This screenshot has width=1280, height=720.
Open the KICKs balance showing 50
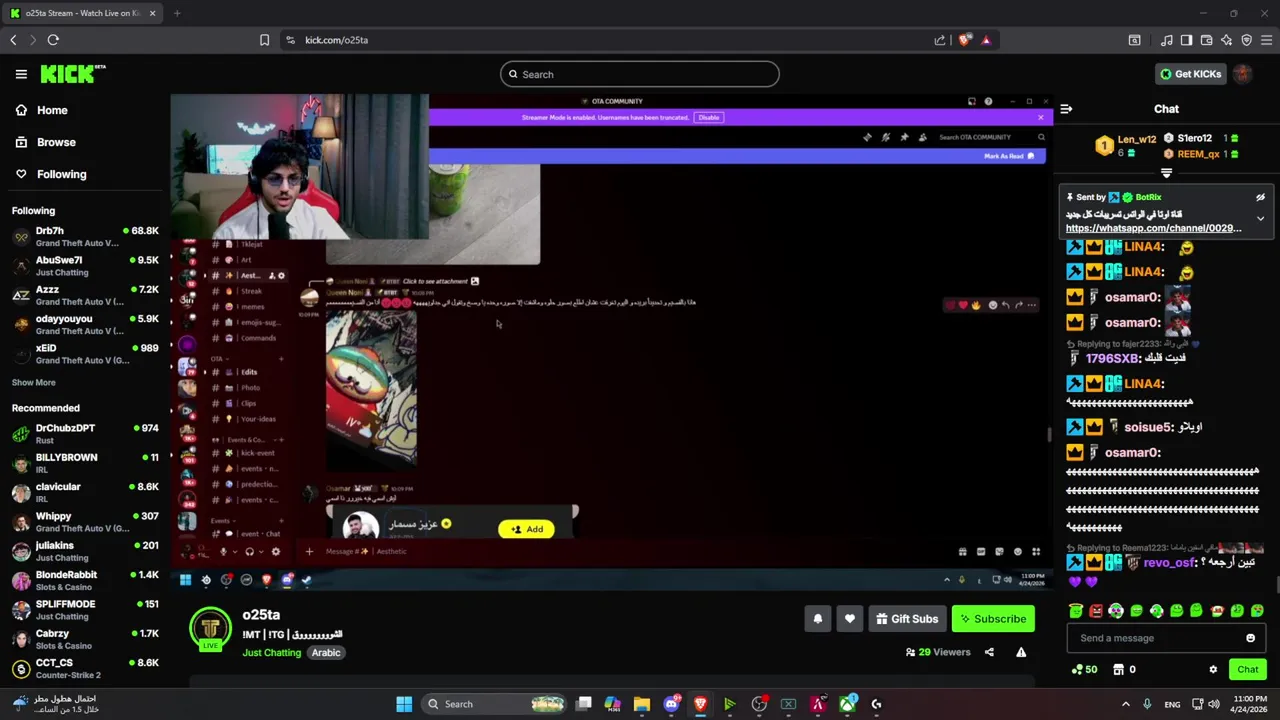coord(1084,669)
